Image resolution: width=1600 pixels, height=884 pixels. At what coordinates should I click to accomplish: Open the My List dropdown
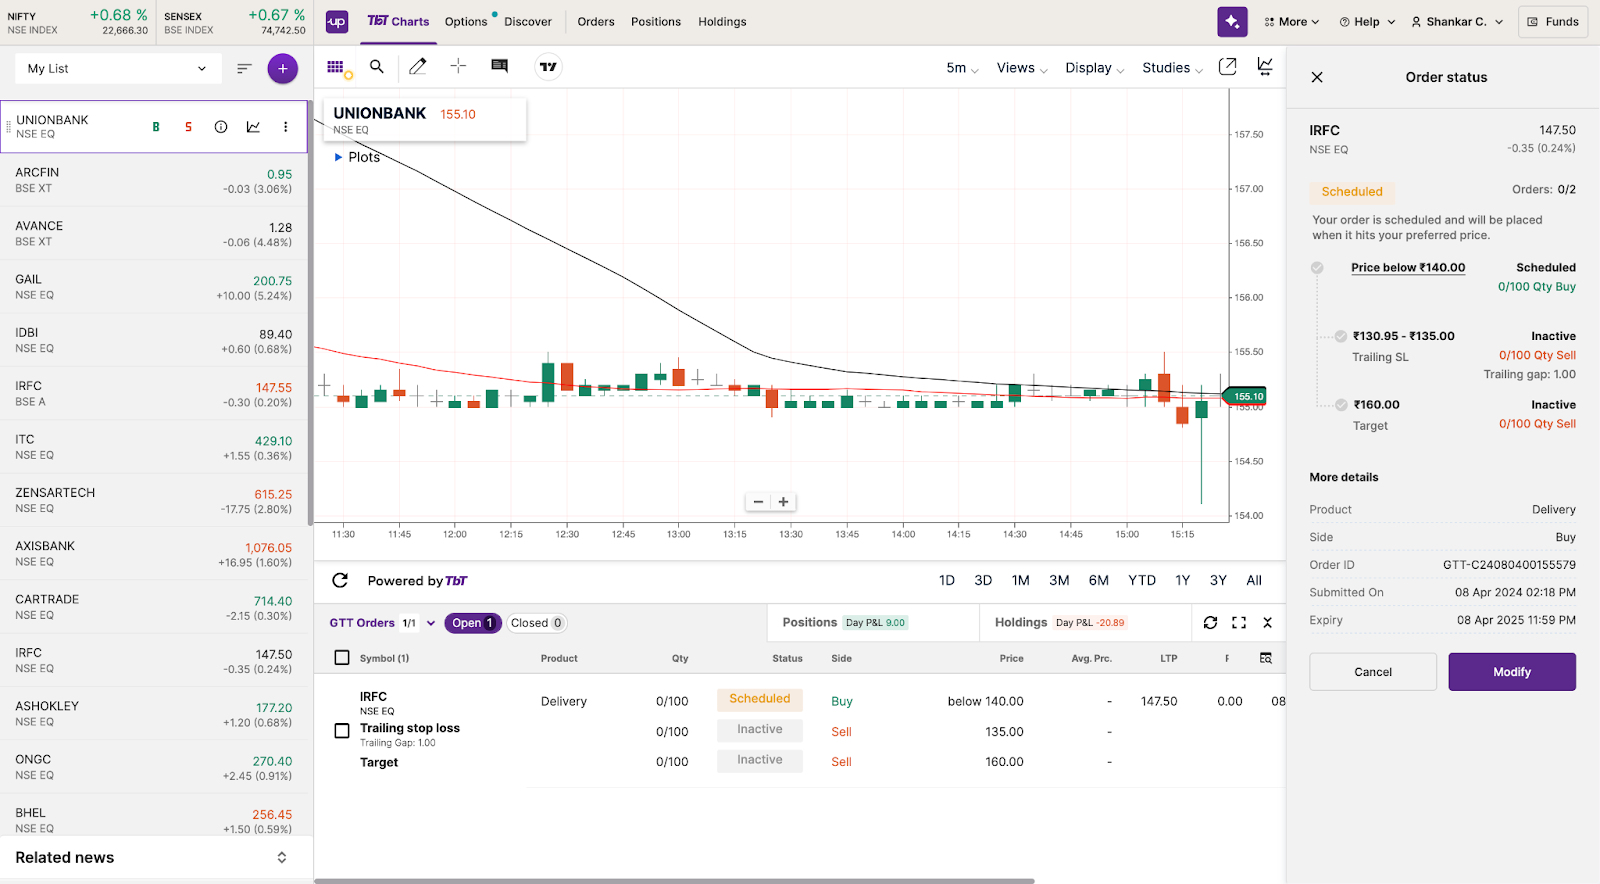(116, 69)
